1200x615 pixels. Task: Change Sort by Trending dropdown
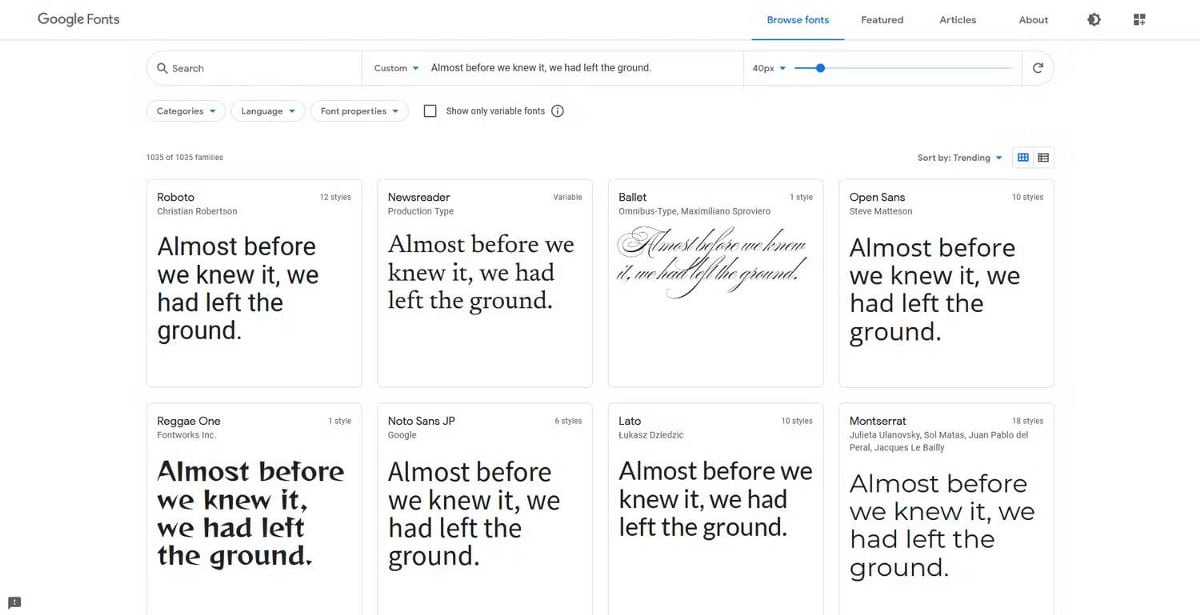[x=959, y=158]
